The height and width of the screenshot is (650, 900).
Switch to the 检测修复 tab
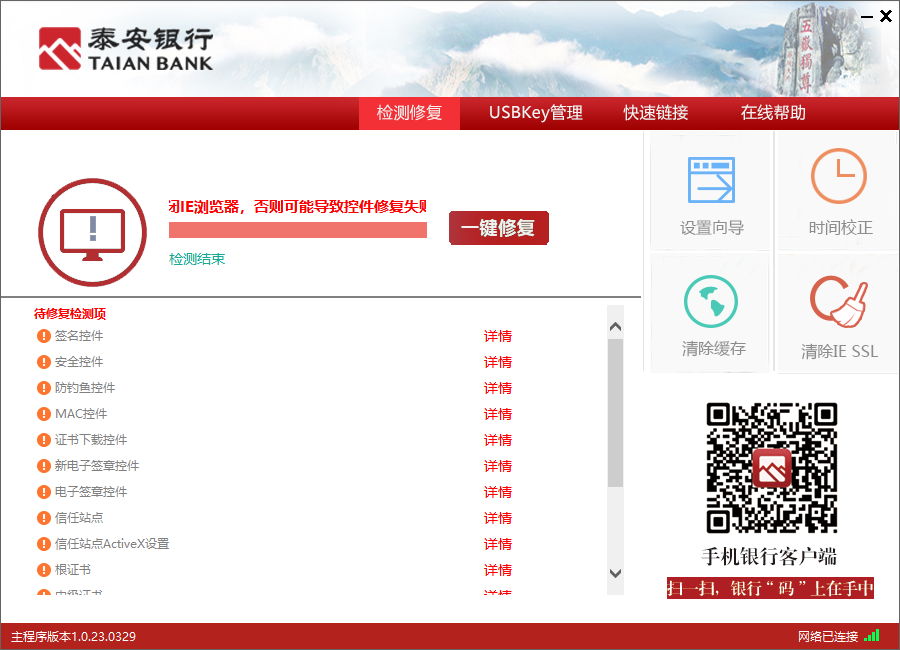click(409, 113)
